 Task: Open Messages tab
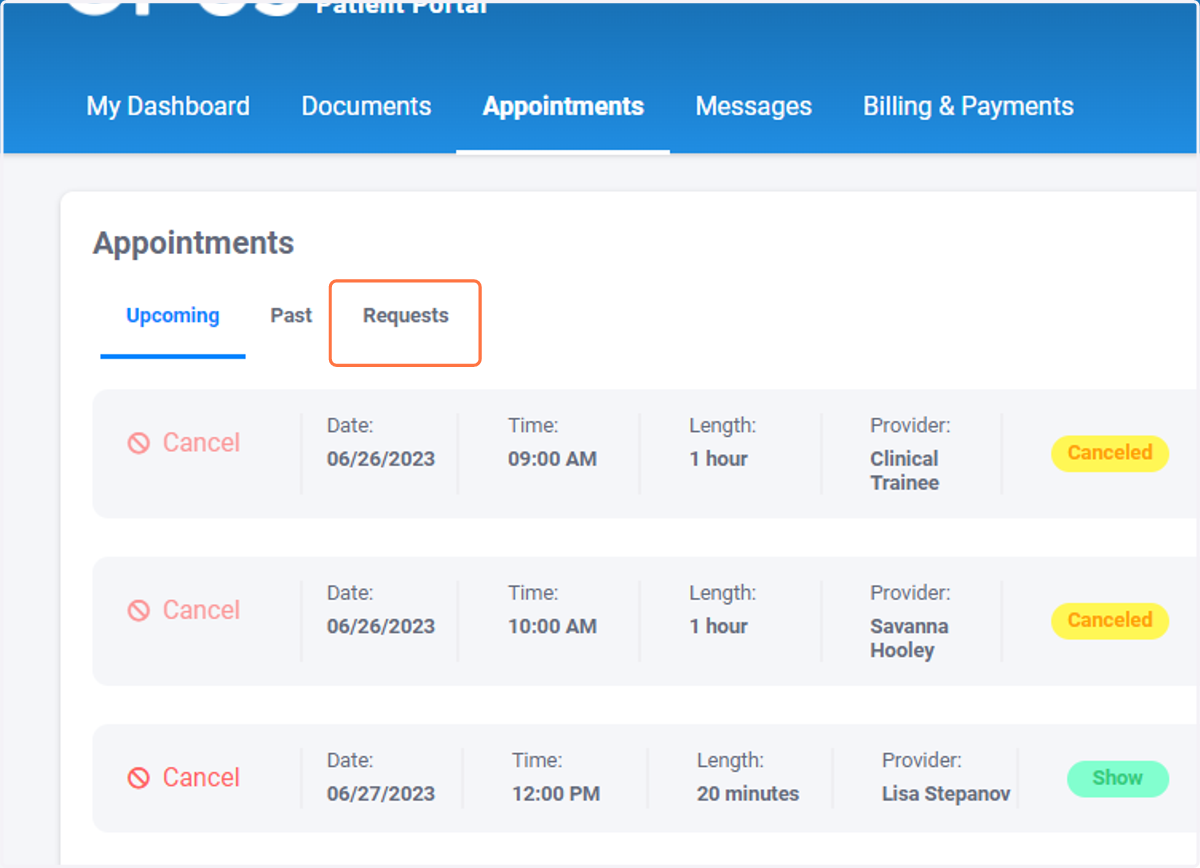754,106
